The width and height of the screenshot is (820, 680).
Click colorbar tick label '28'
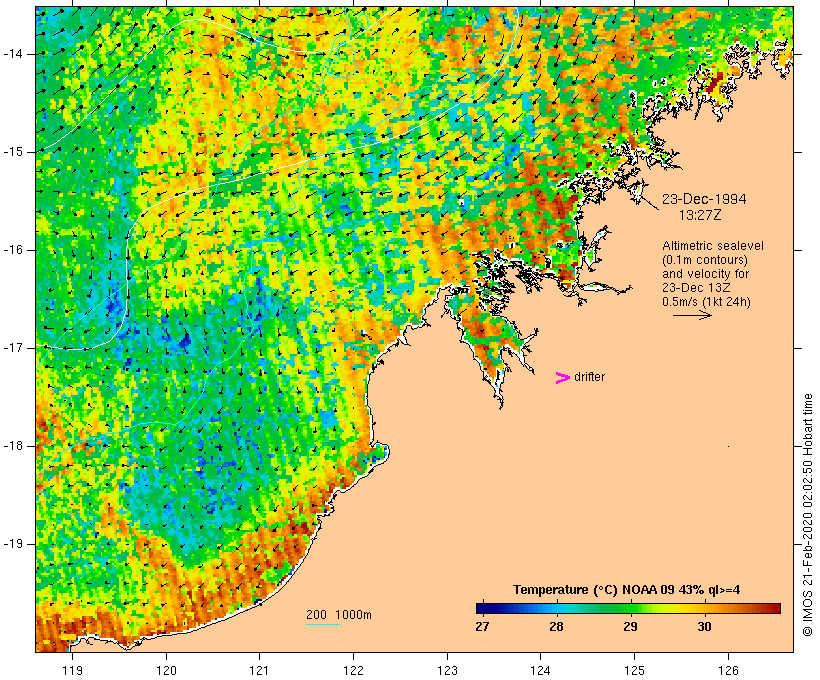[556, 626]
